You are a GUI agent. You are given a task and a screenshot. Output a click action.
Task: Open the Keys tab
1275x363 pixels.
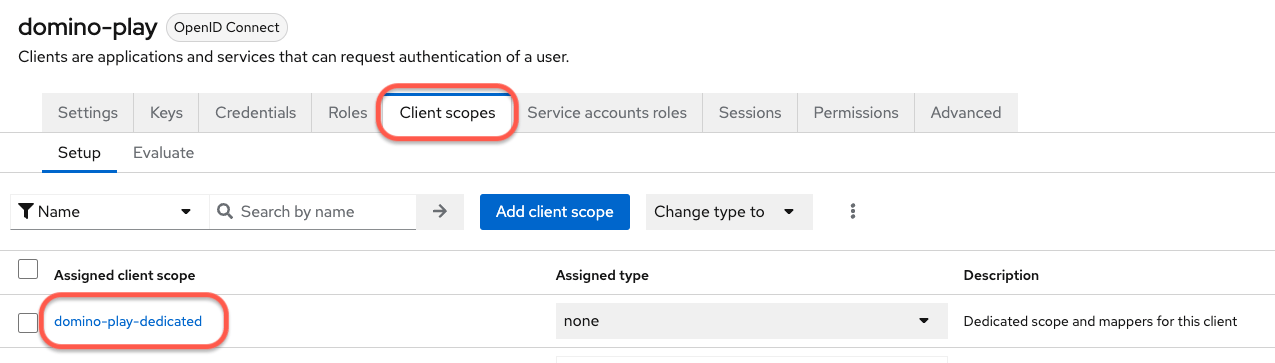pos(166,113)
